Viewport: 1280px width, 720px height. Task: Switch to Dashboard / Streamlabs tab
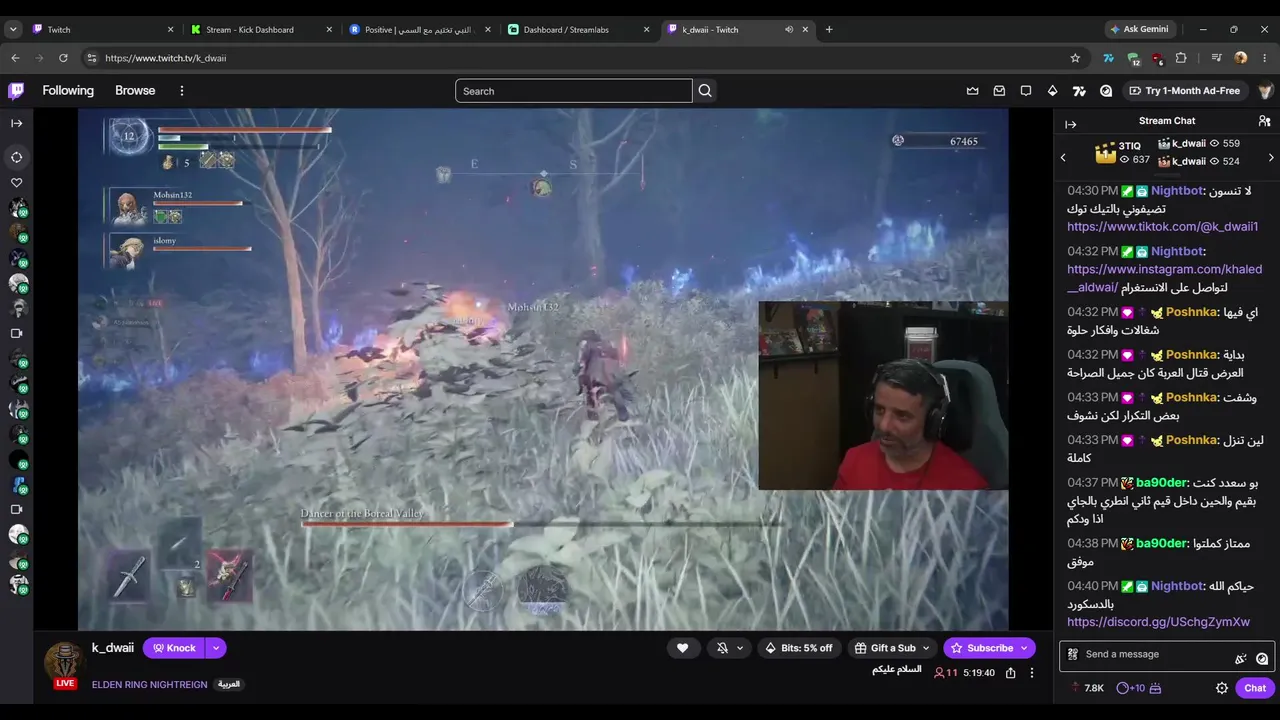point(578,30)
